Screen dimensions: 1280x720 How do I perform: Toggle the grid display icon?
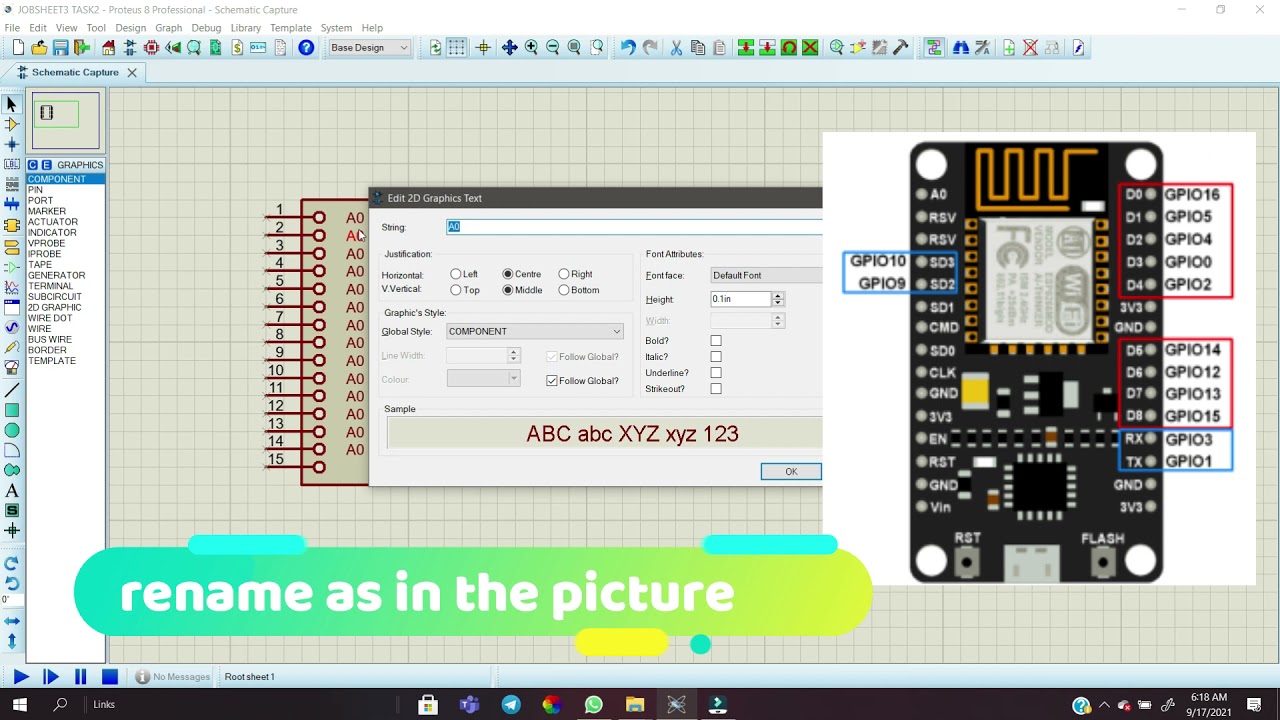[456, 47]
